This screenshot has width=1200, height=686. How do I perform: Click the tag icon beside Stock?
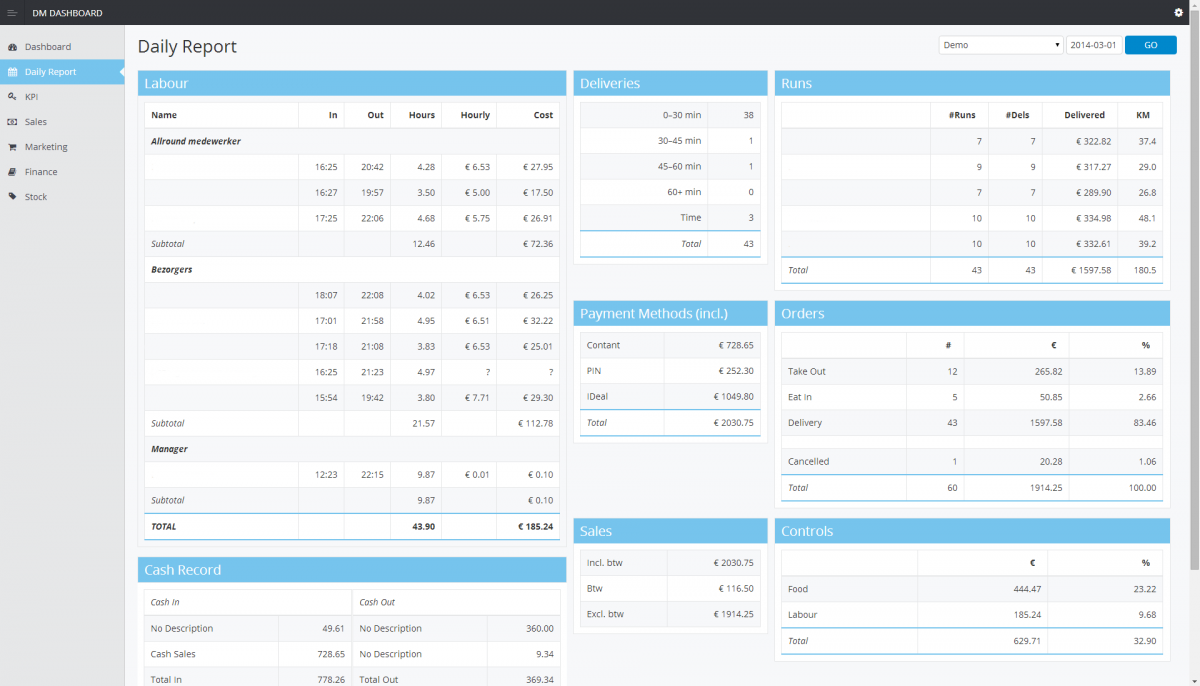(12, 197)
